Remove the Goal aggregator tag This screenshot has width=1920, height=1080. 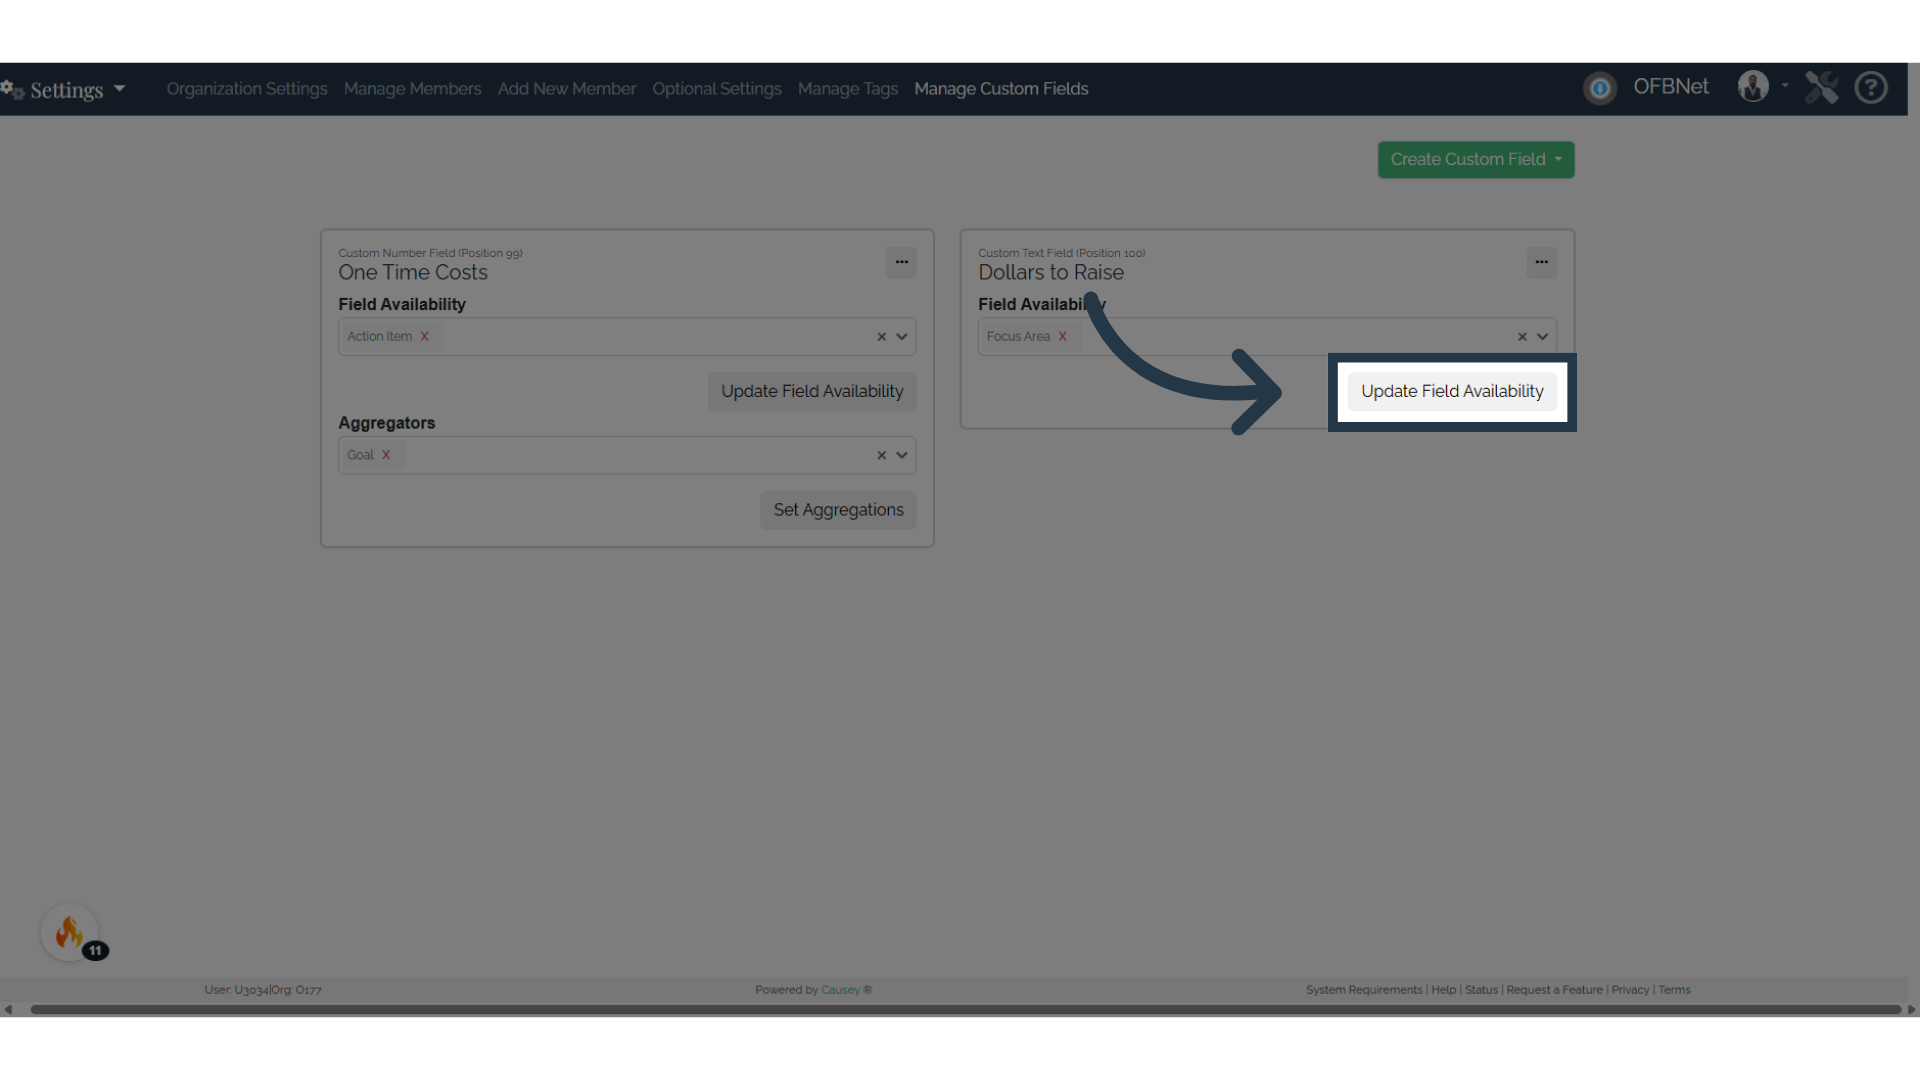click(386, 455)
